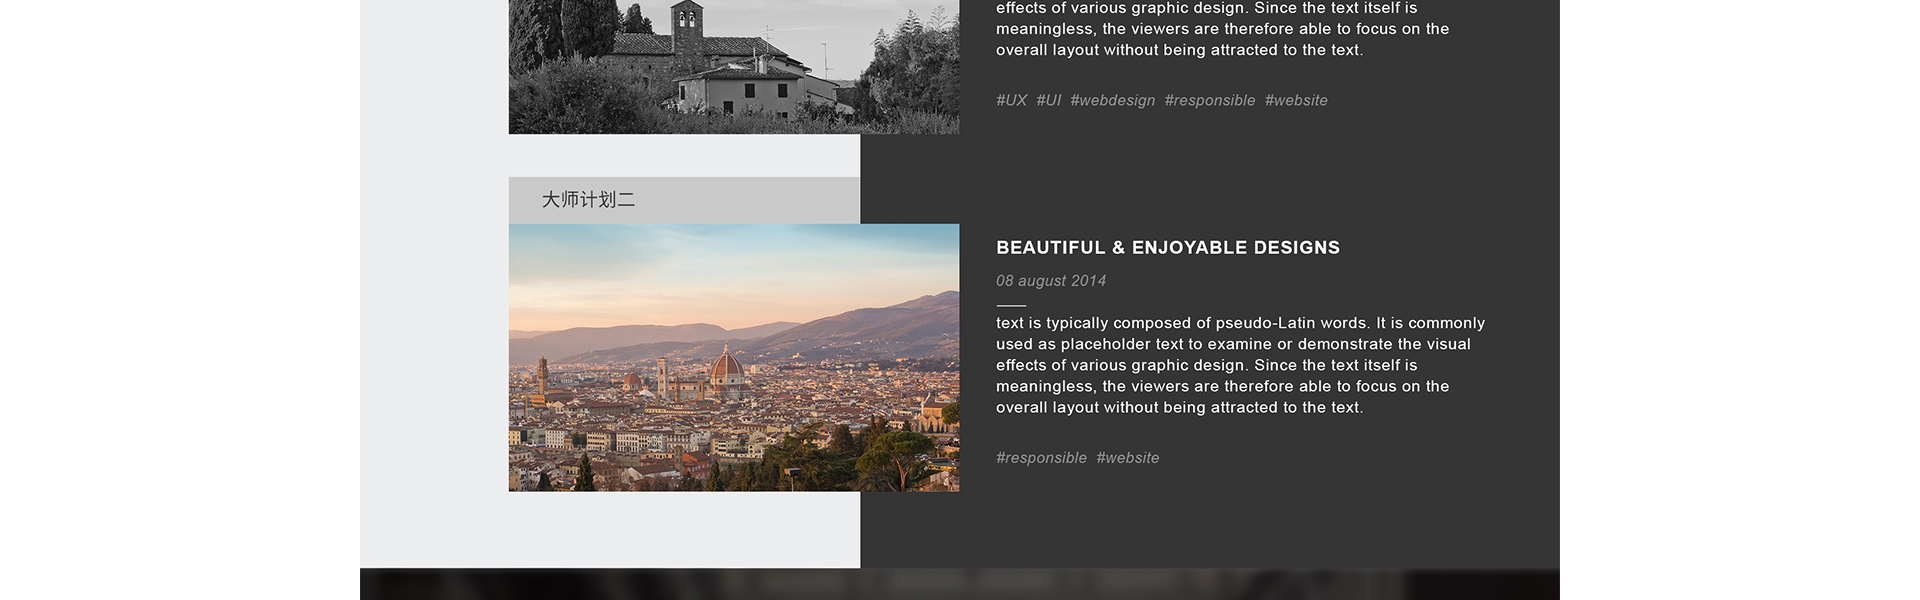
Task: Click the paragraph starting 'text is typically composed'
Action: pos(1240,365)
